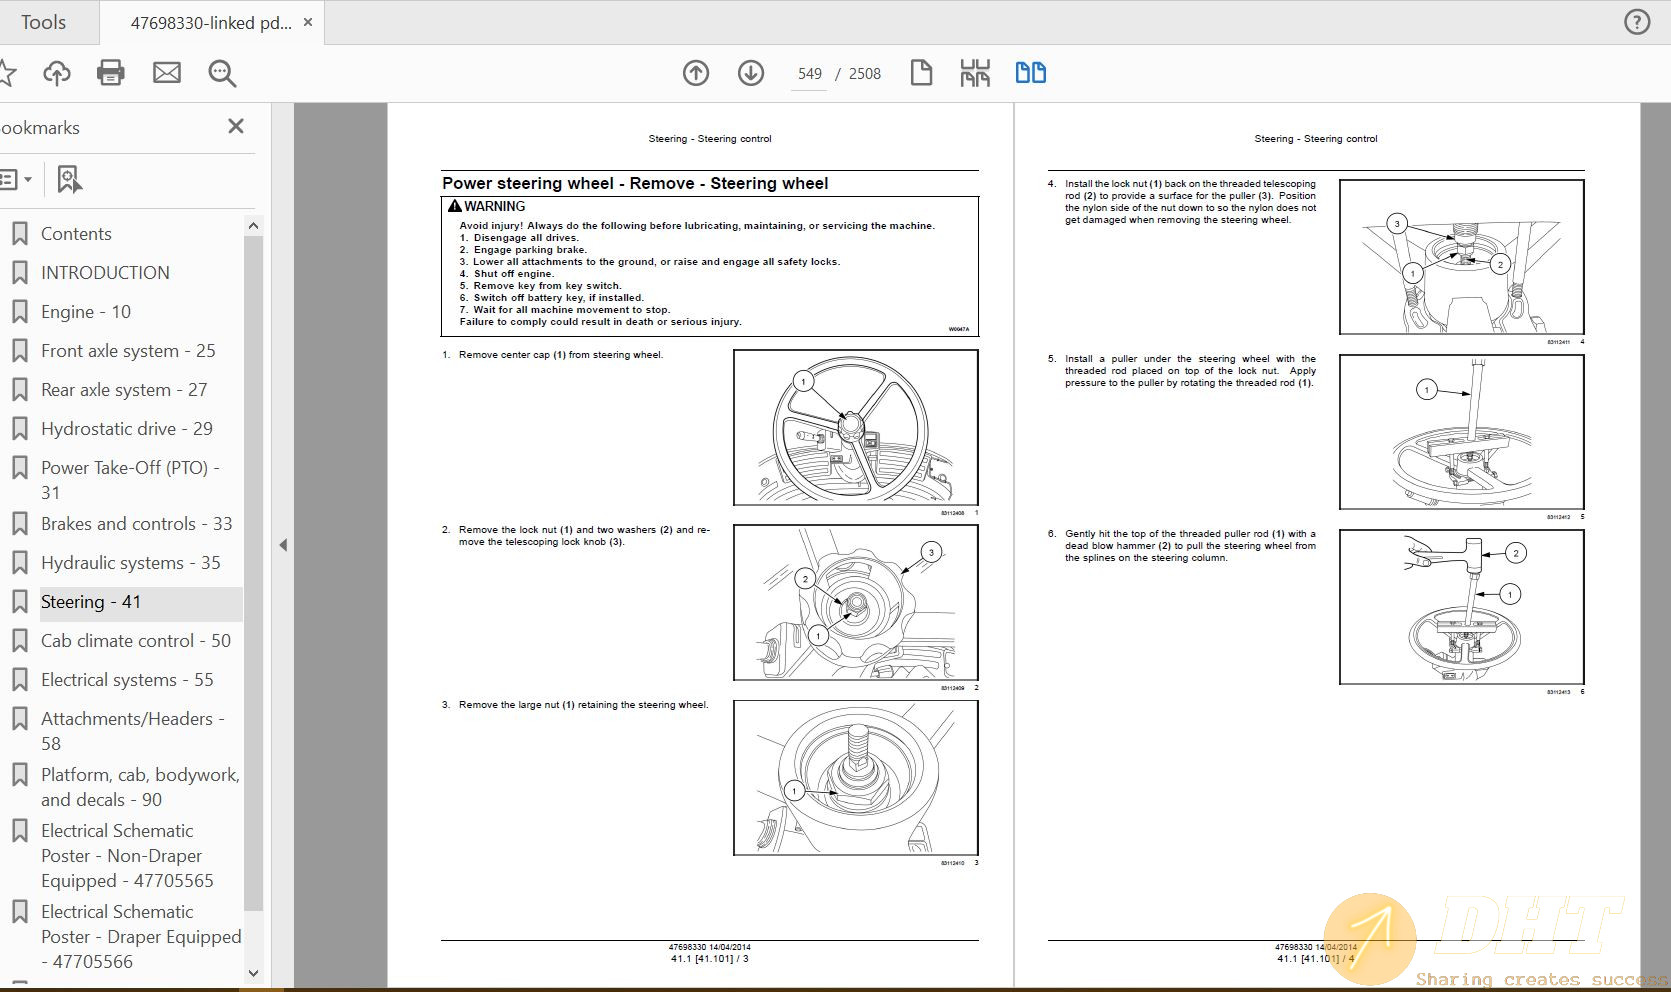Go to next page arrow icon
This screenshot has height=992, width=1671.
coord(751,73)
